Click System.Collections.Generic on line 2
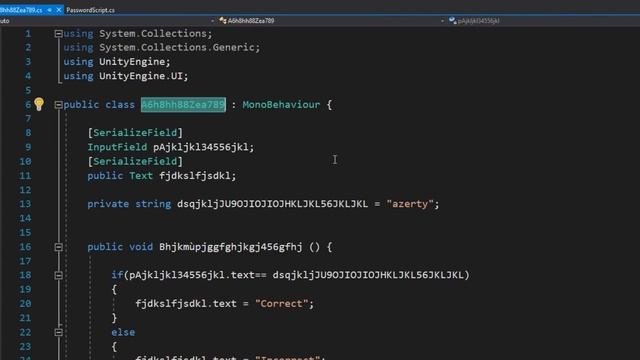The height and width of the screenshot is (360, 640). 177,47
